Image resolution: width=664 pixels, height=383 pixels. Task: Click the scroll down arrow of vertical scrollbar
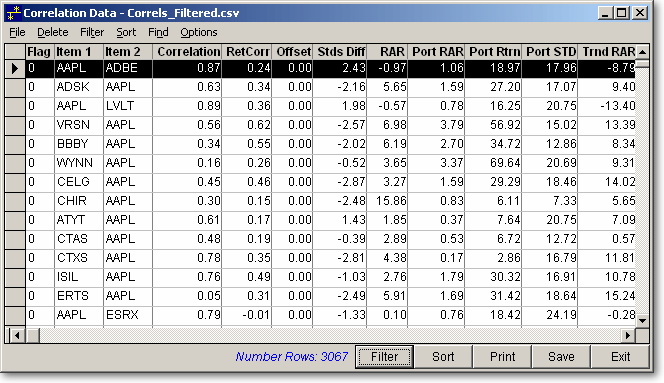pos(642,320)
